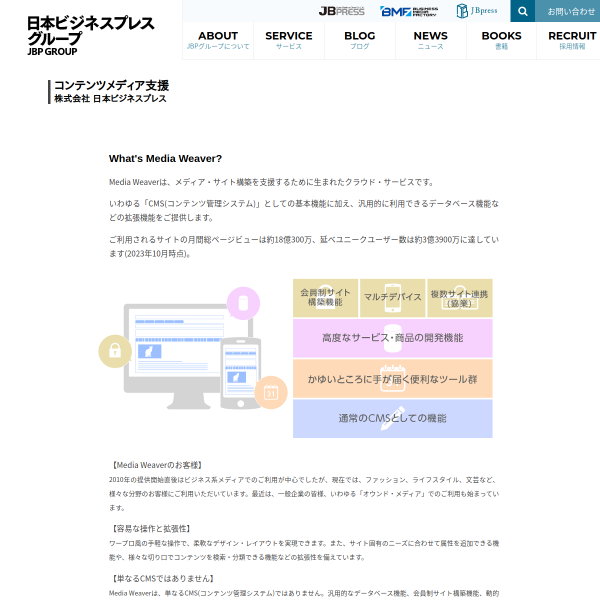Open the JBpress book logo link

pos(477,11)
